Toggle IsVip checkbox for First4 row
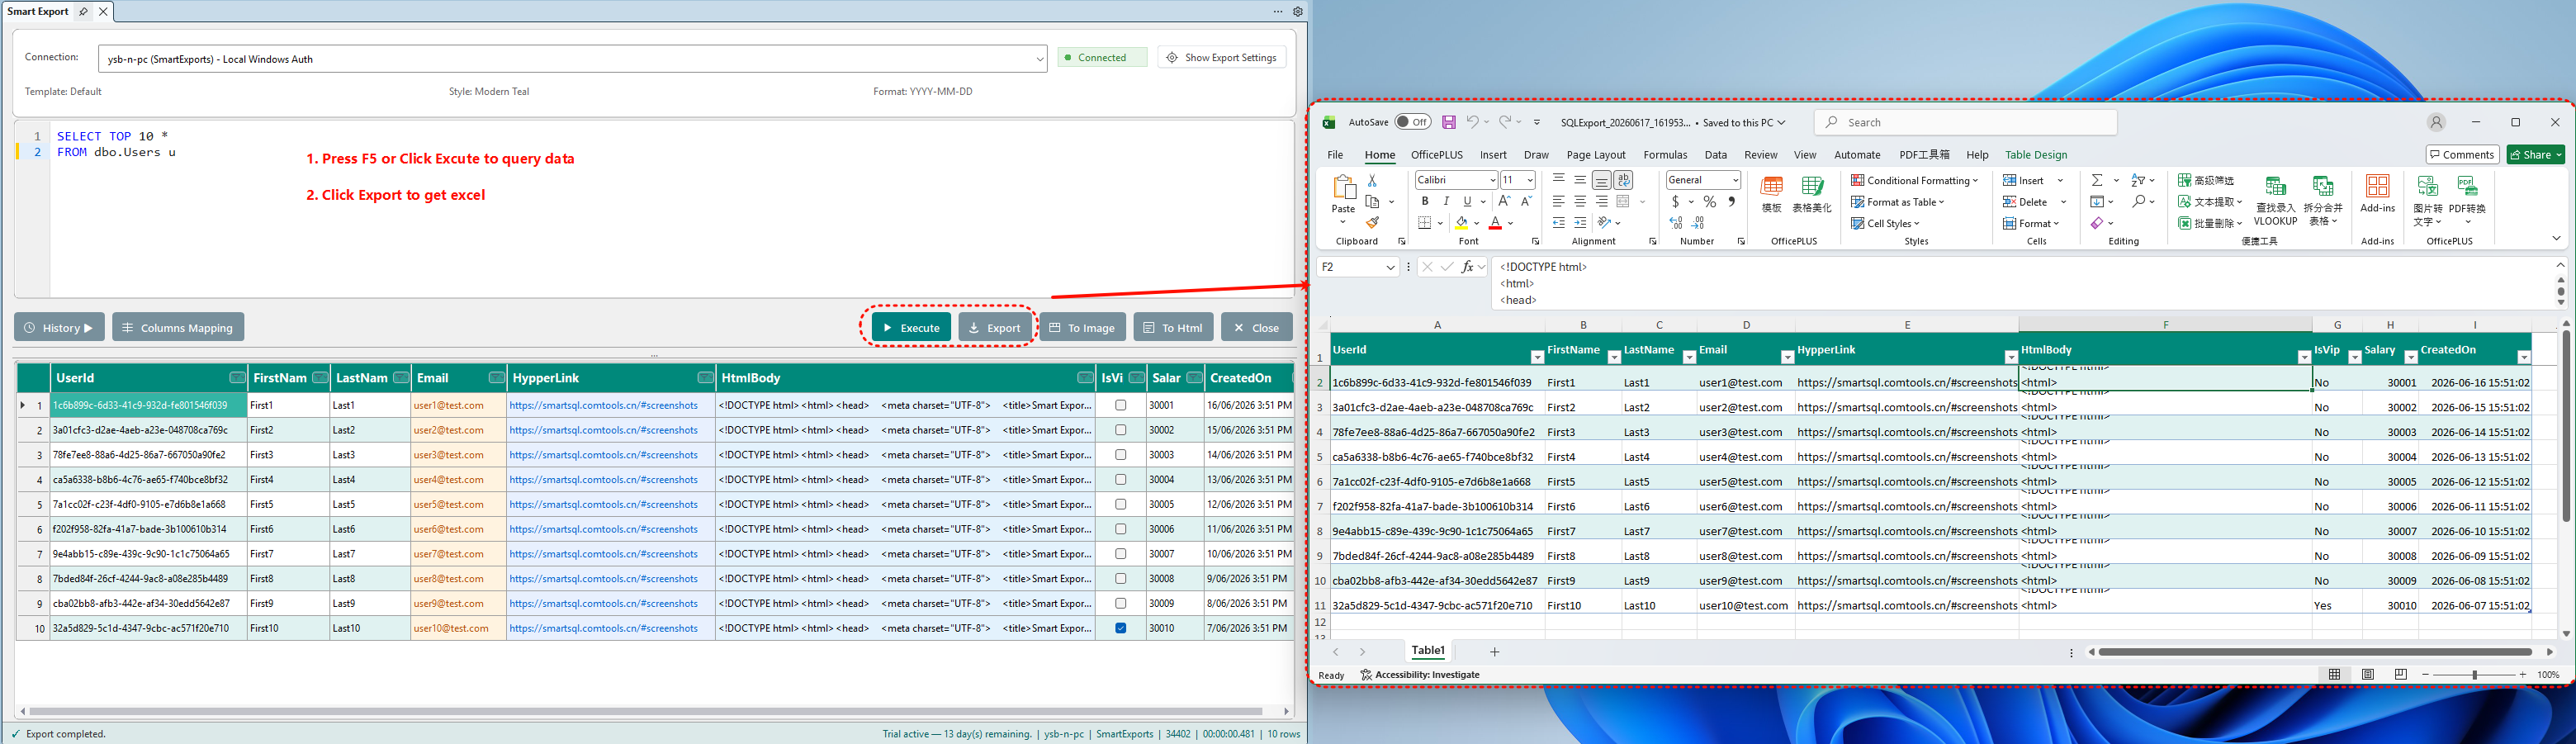The height and width of the screenshot is (744, 2576). [x=1121, y=479]
